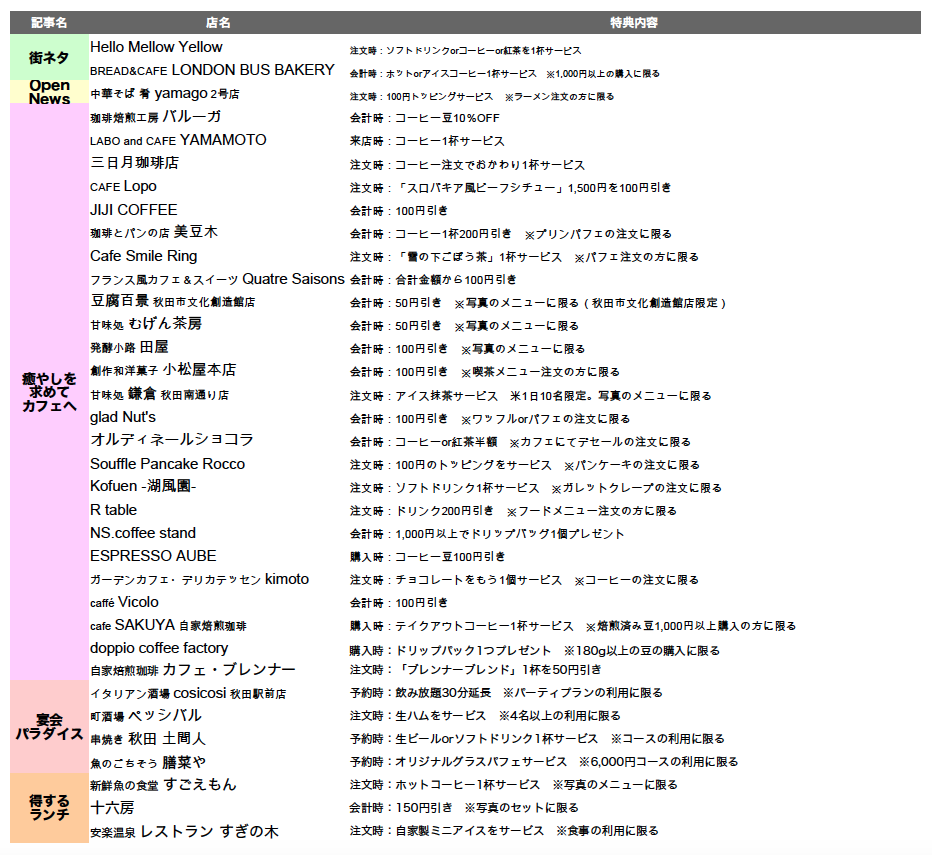Click the Cafe Smile Ring shop name
Screen dimensions: 932x855
pos(143,256)
